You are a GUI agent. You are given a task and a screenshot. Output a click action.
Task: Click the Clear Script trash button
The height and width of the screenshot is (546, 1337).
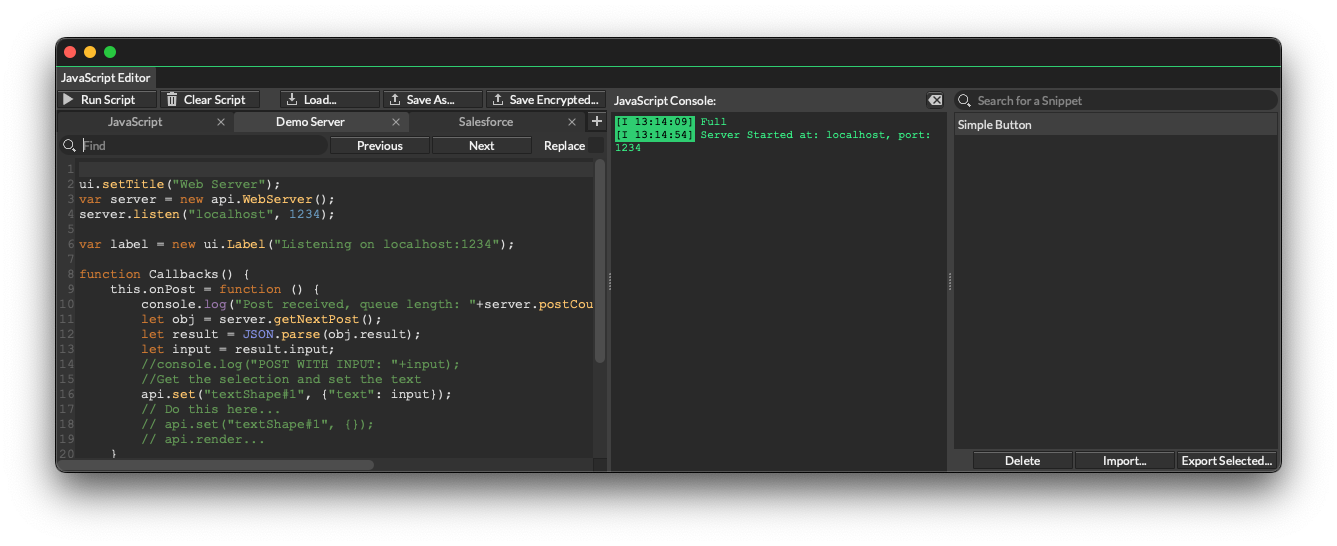[211, 100]
